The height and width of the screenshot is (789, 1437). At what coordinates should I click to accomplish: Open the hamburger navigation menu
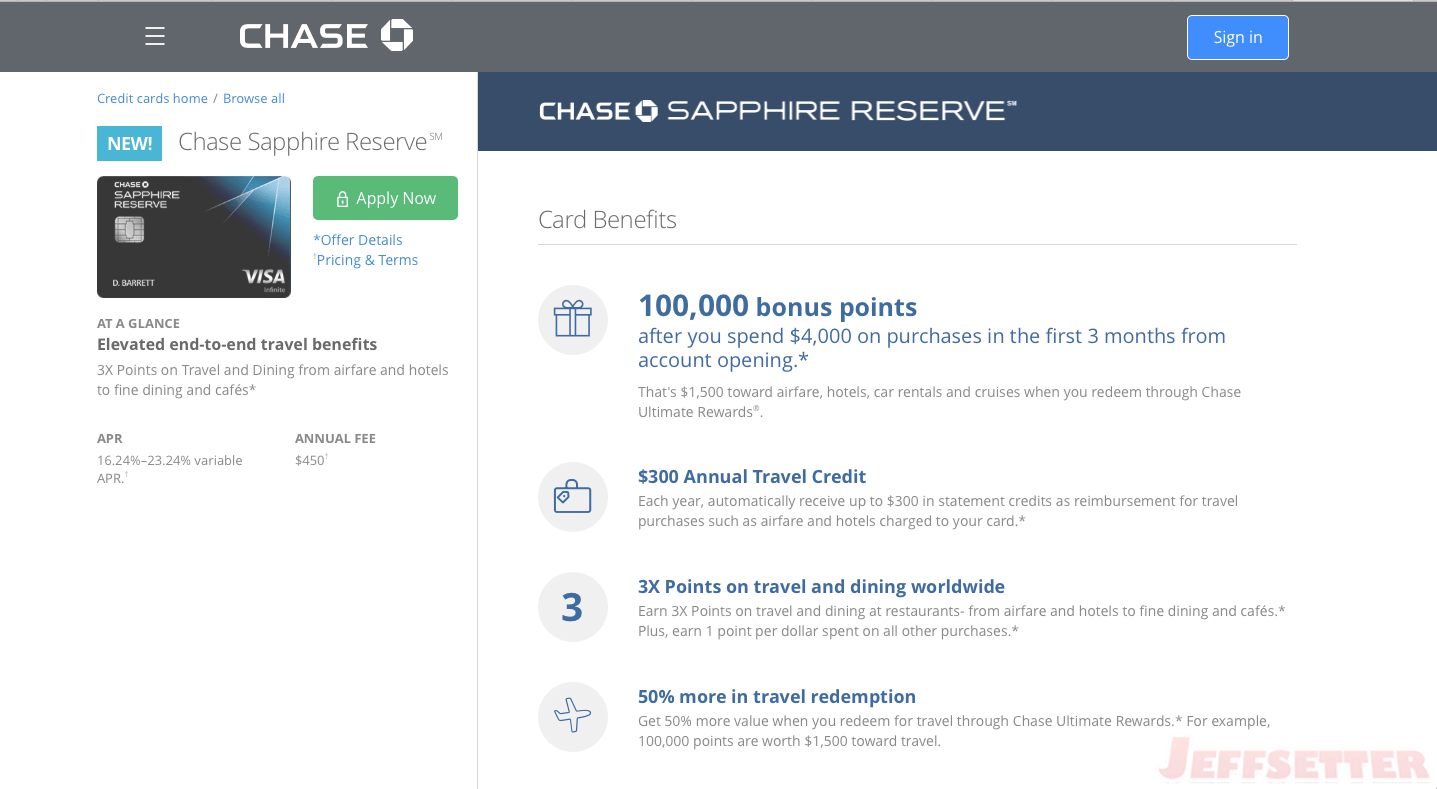coord(154,37)
